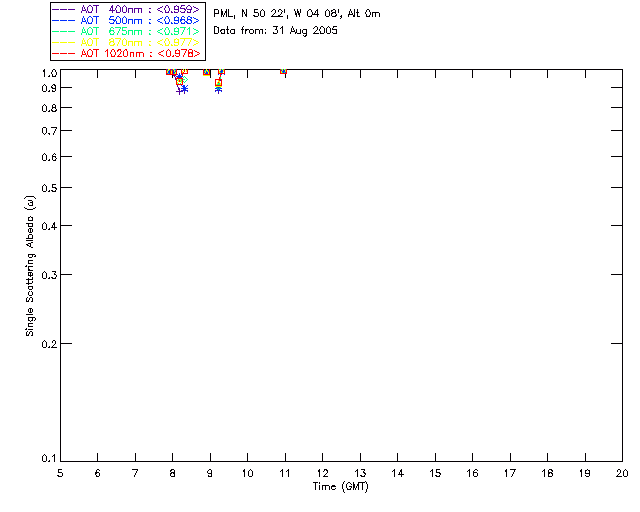Click the isolated data point at 11 GMT
This screenshot has height=512, width=640.
pyautogui.click(x=283, y=71)
